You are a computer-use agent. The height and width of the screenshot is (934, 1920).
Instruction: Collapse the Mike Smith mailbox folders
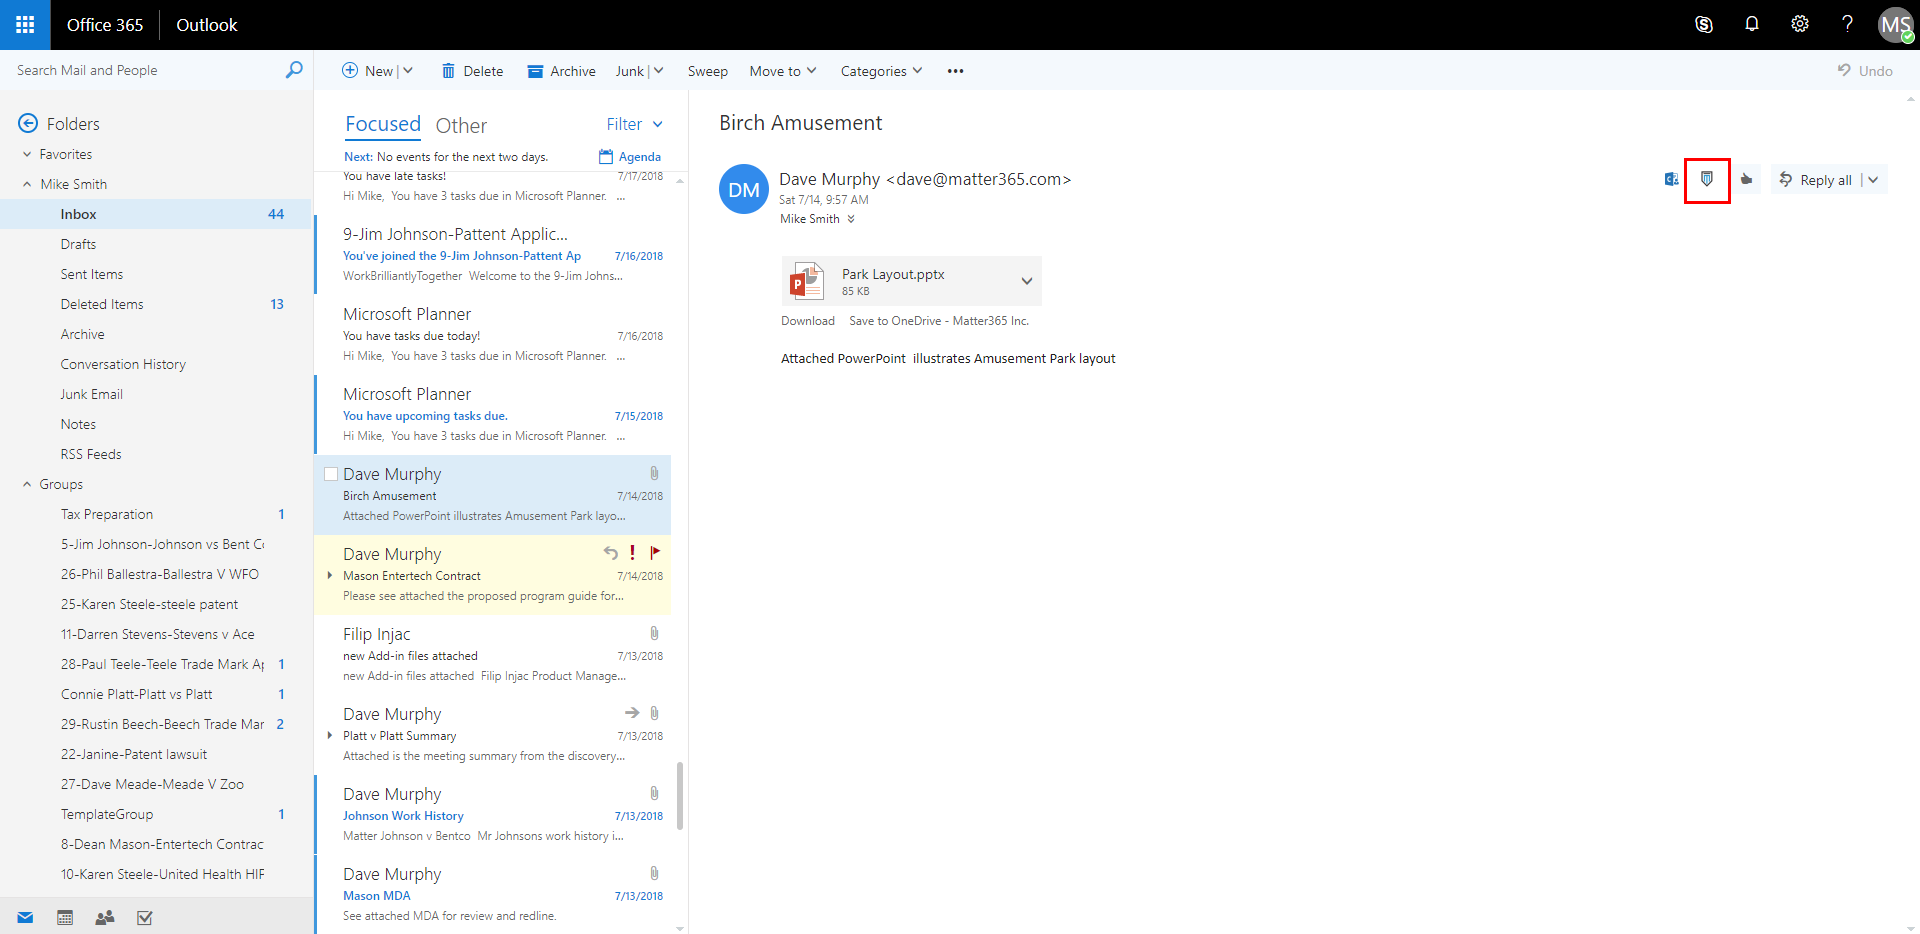(27, 184)
